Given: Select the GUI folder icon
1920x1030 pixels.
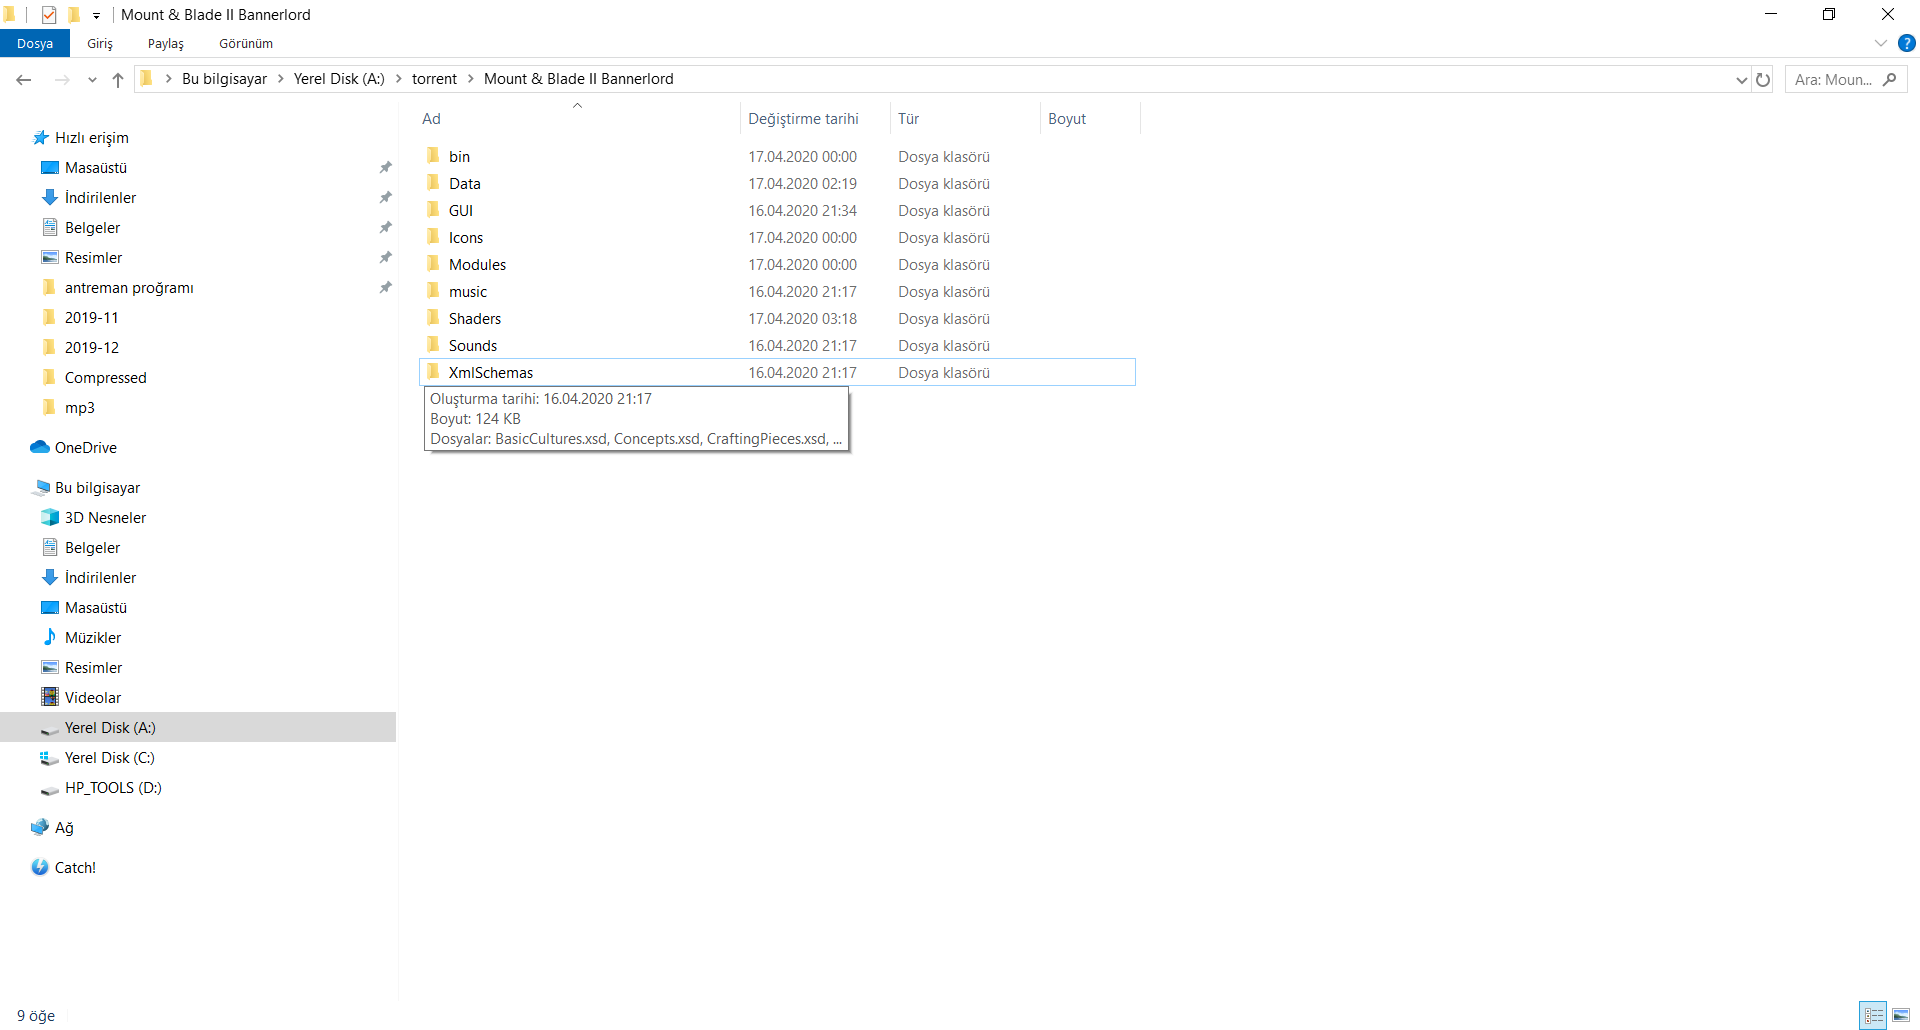Looking at the screenshot, I should [433, 210].
